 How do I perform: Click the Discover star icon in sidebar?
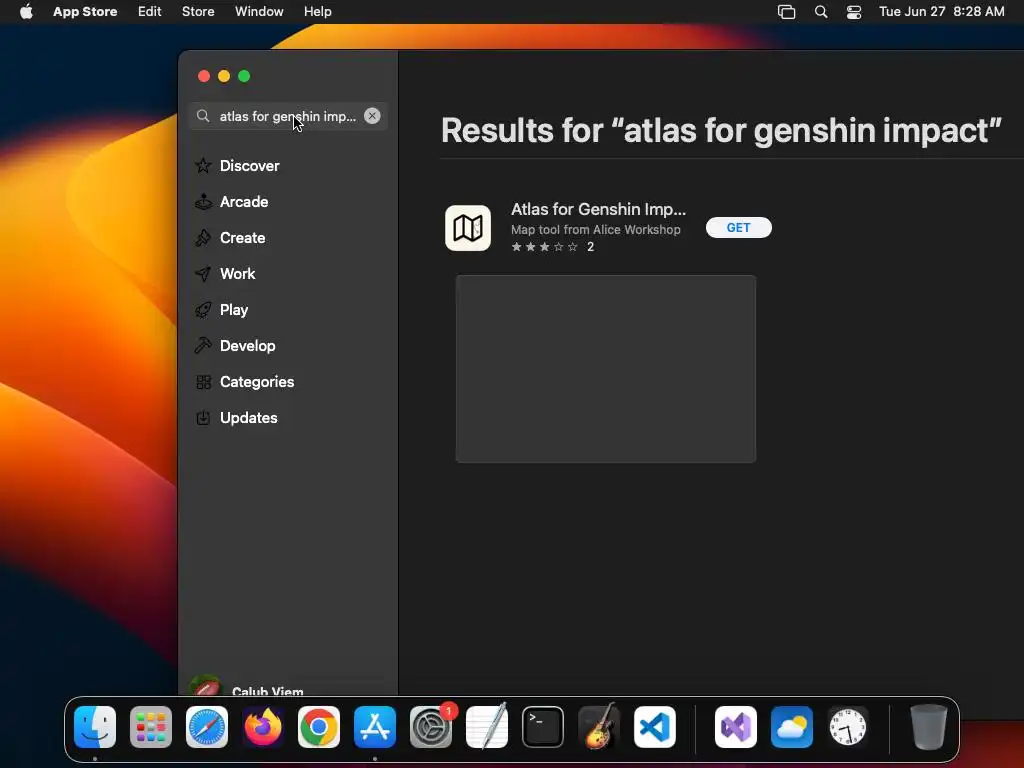tap(203, 166)
